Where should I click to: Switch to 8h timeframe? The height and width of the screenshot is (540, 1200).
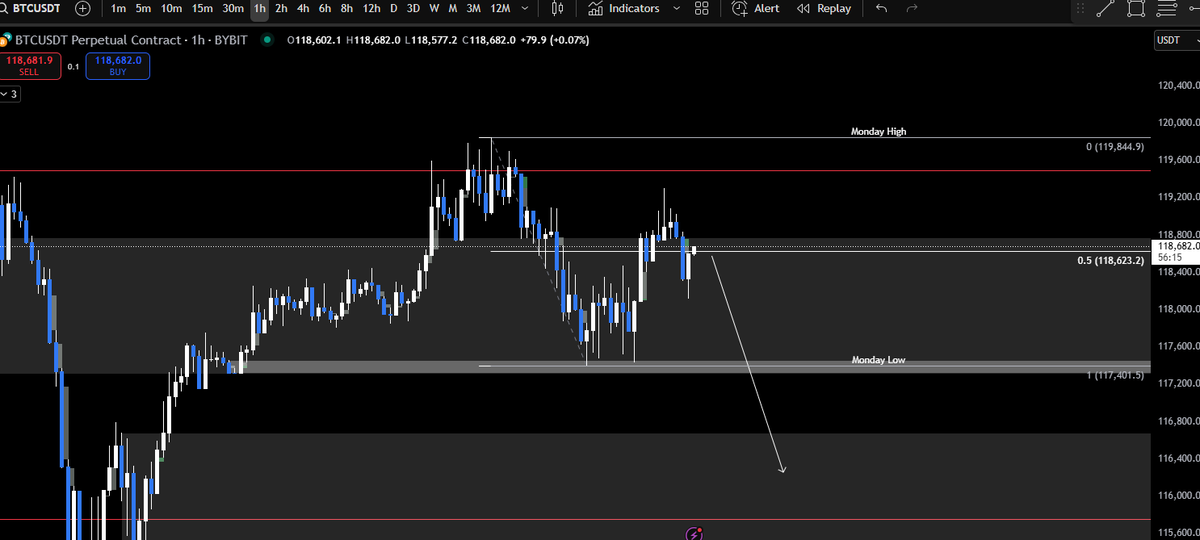(x=347, y=8)
